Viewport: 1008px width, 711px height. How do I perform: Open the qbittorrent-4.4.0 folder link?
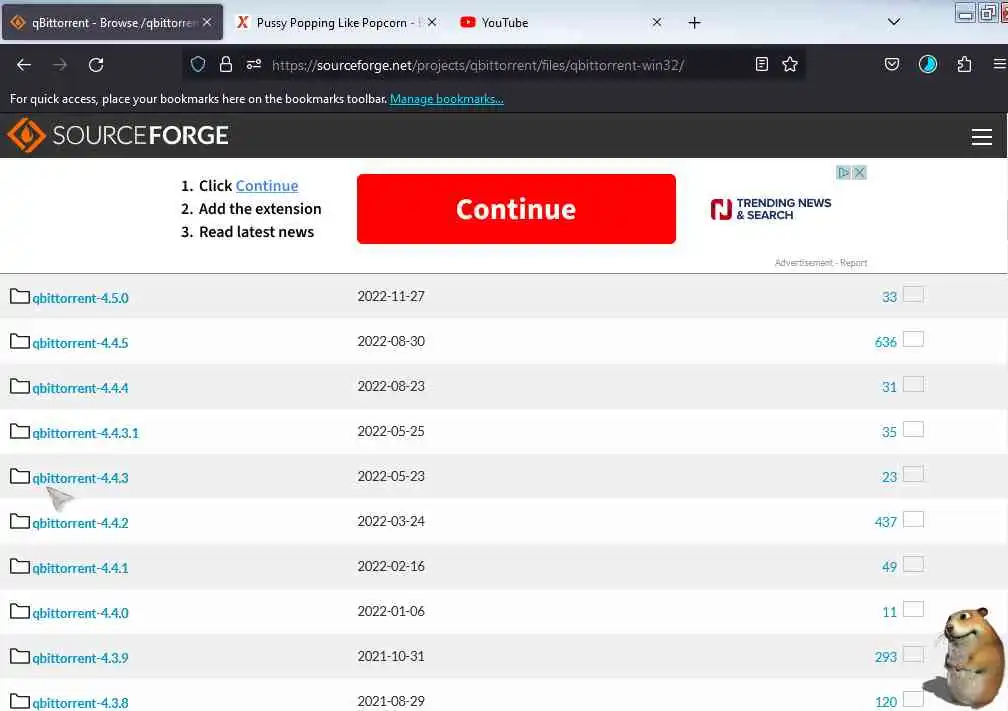[x=80, y=613]
